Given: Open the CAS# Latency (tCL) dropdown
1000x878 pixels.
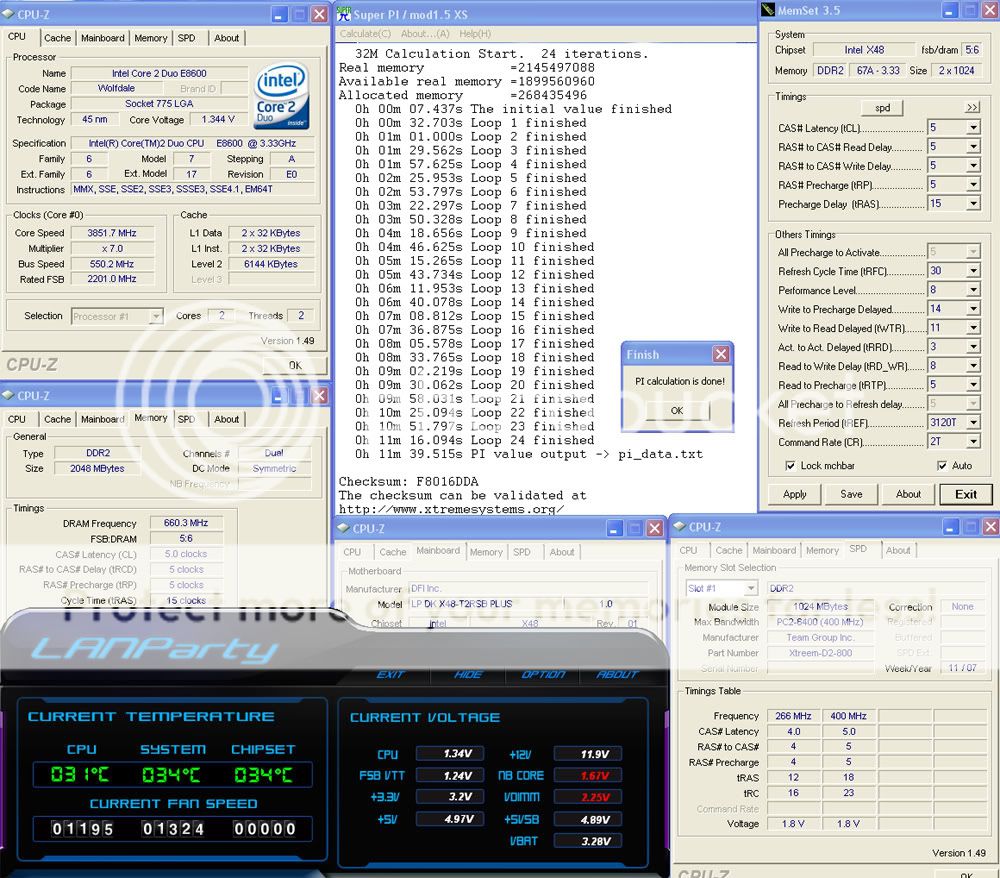Looking at the screenshot, I should coord(973,128).
